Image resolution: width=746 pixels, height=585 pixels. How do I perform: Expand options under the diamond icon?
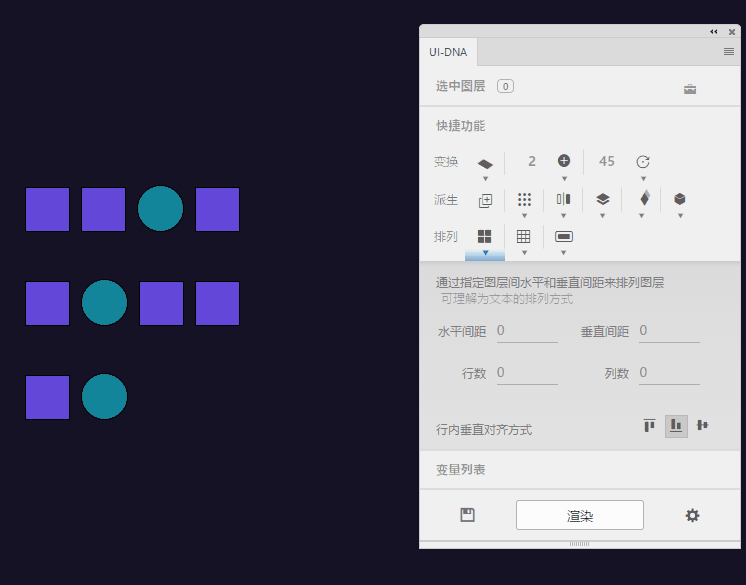pyautogui.click(x=641, y=216)
